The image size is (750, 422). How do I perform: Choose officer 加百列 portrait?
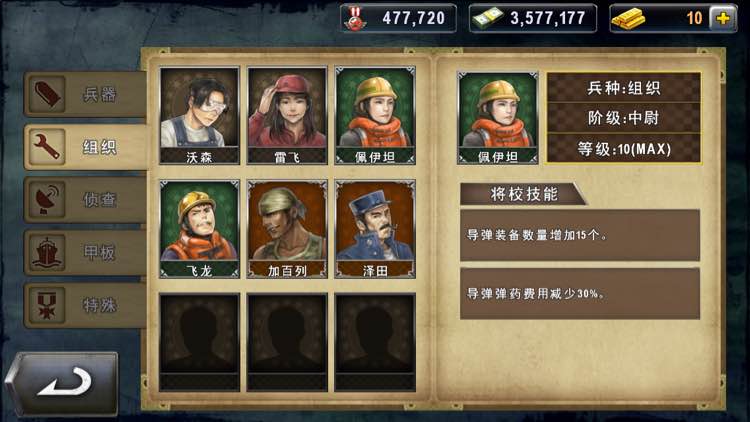287,229
